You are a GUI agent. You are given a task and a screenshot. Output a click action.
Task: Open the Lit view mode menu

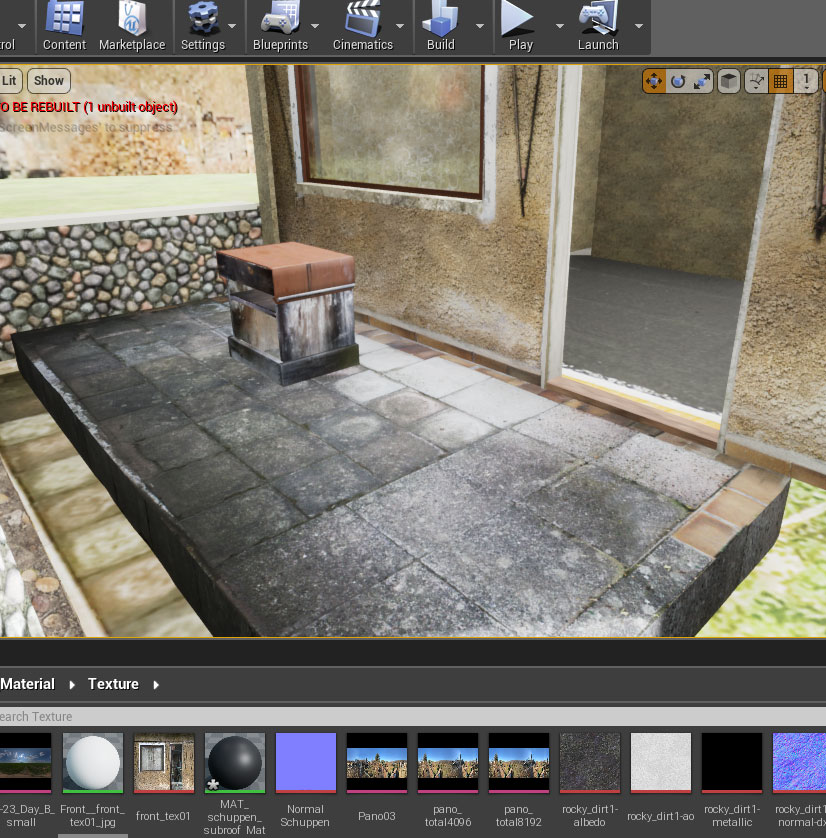coord(10,81)
